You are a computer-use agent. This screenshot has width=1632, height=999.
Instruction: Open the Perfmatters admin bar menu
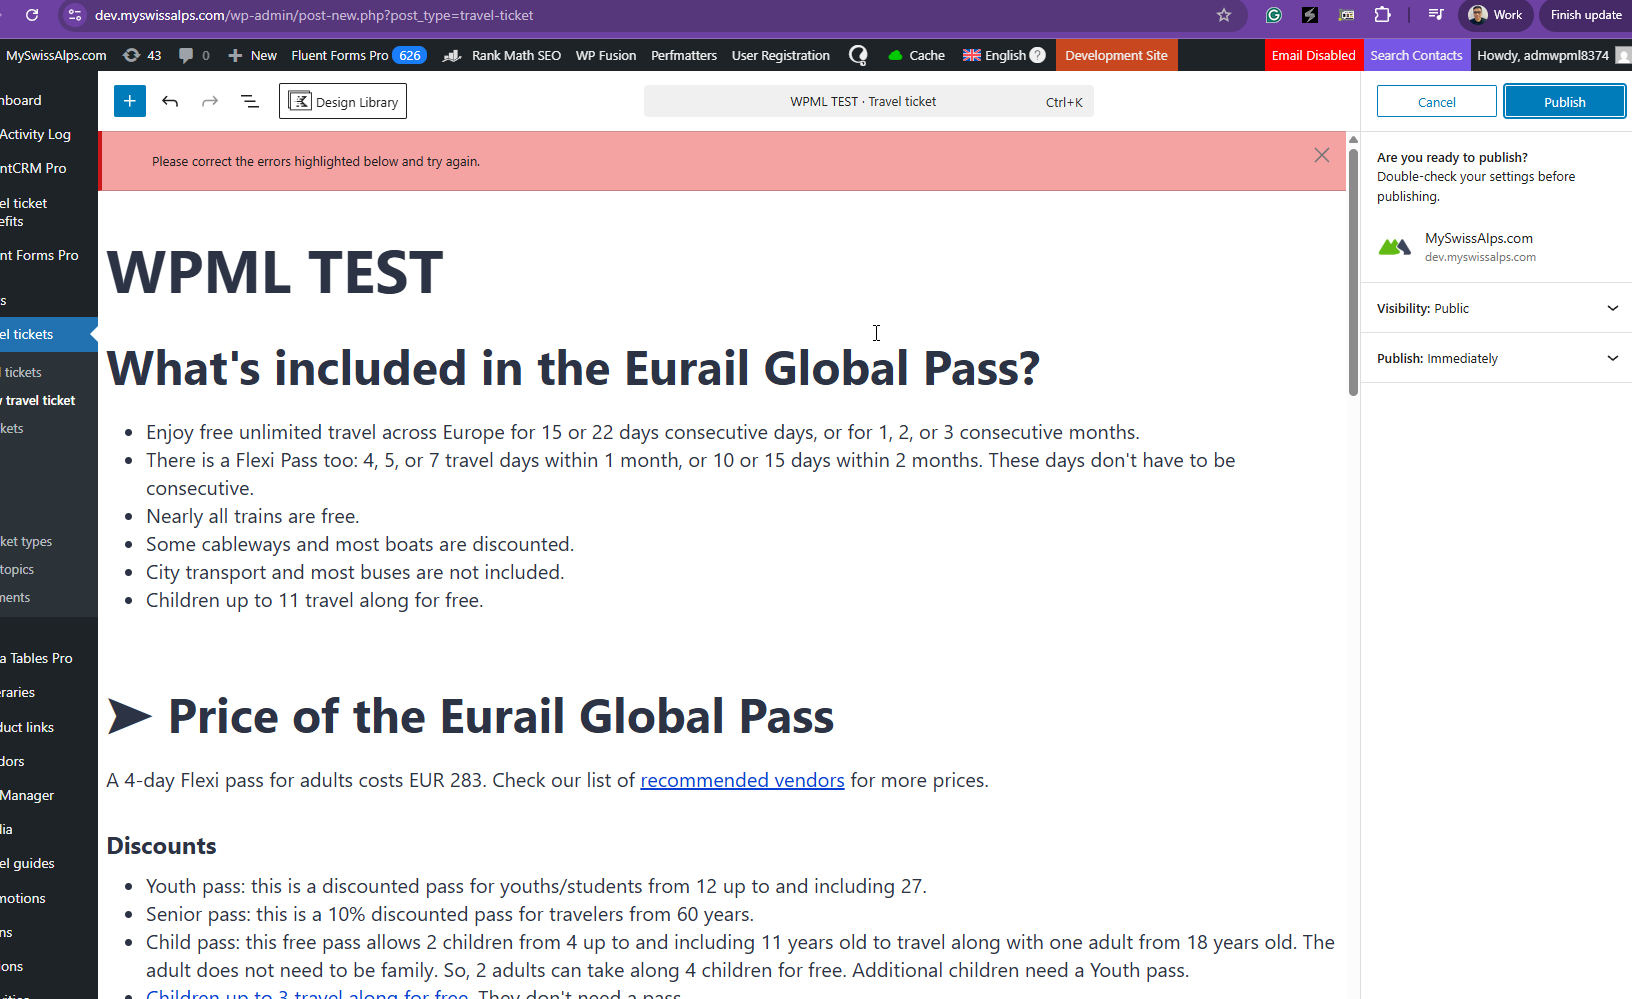point(684,55)
